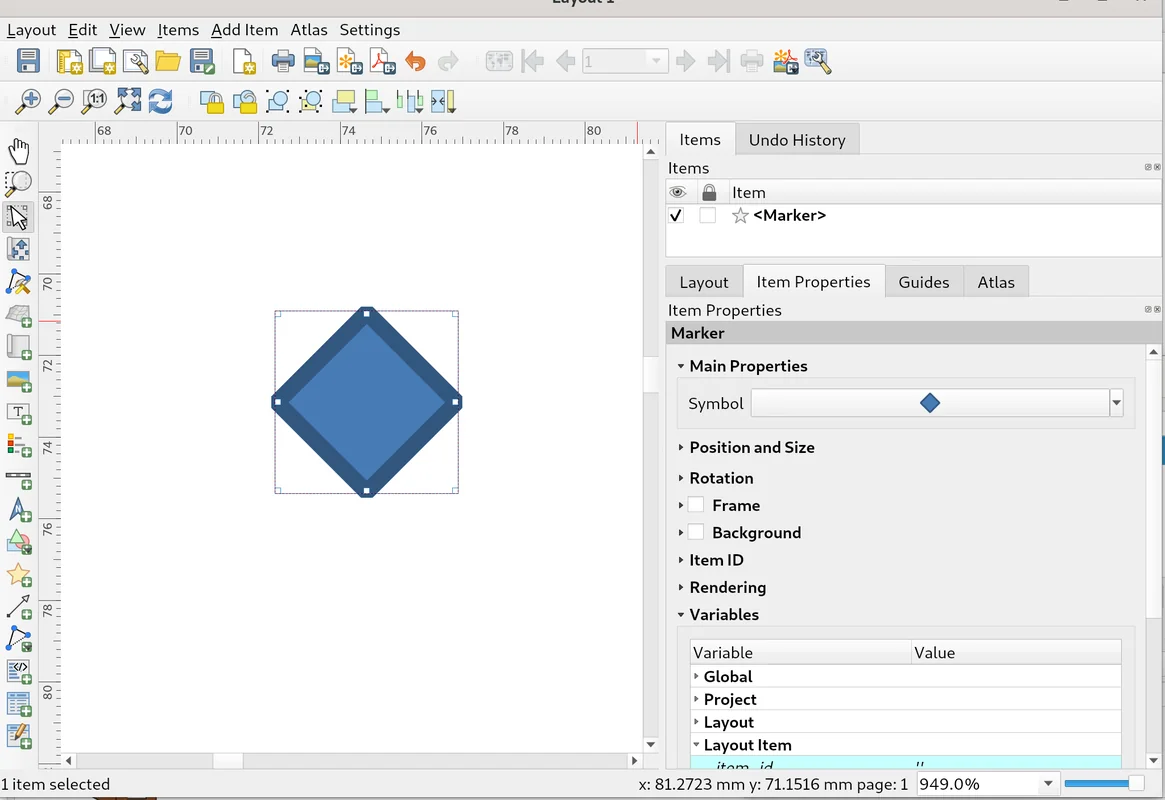Select the Pan Layout hand tool

coord(18,152)
